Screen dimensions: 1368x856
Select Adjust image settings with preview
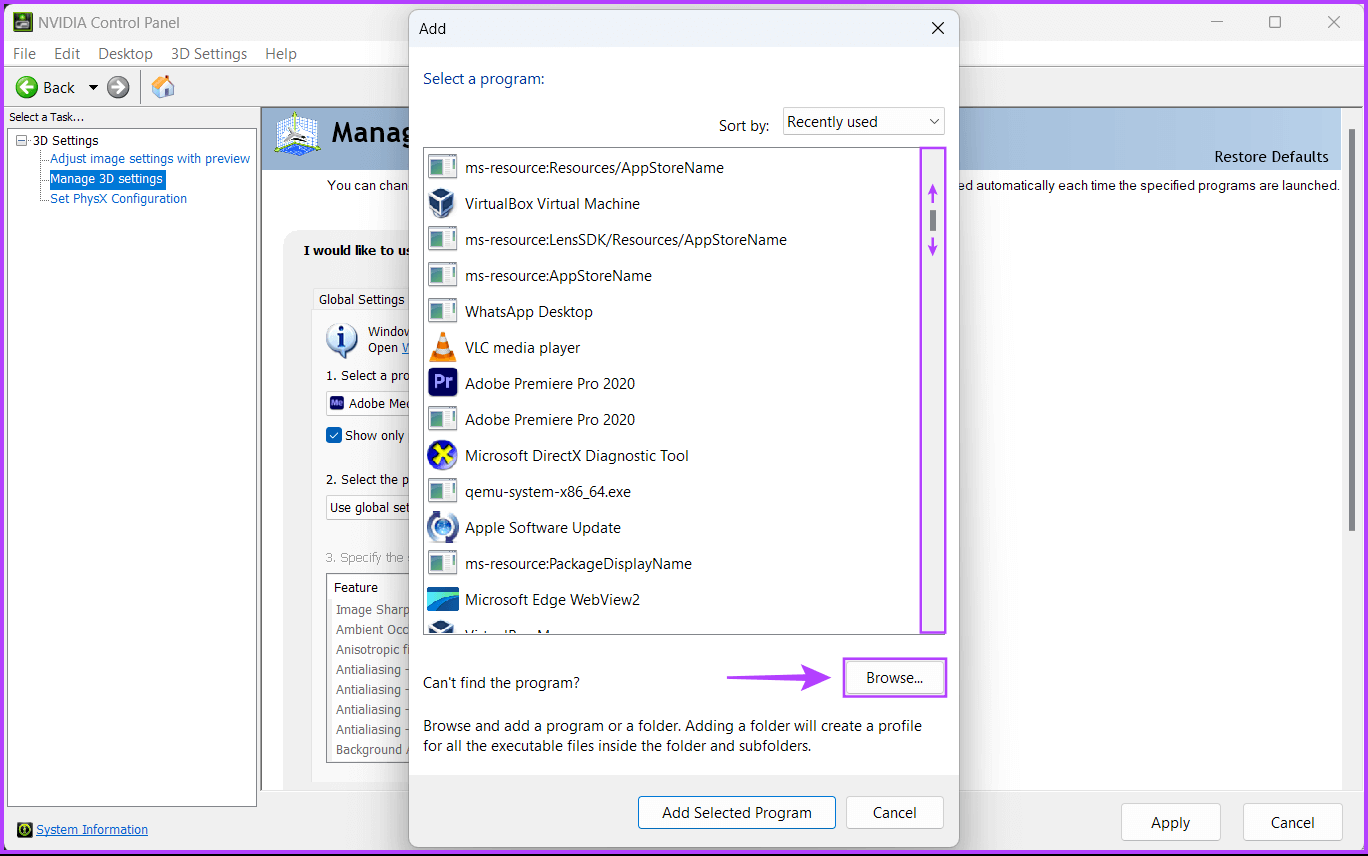[x=150, y=158]
